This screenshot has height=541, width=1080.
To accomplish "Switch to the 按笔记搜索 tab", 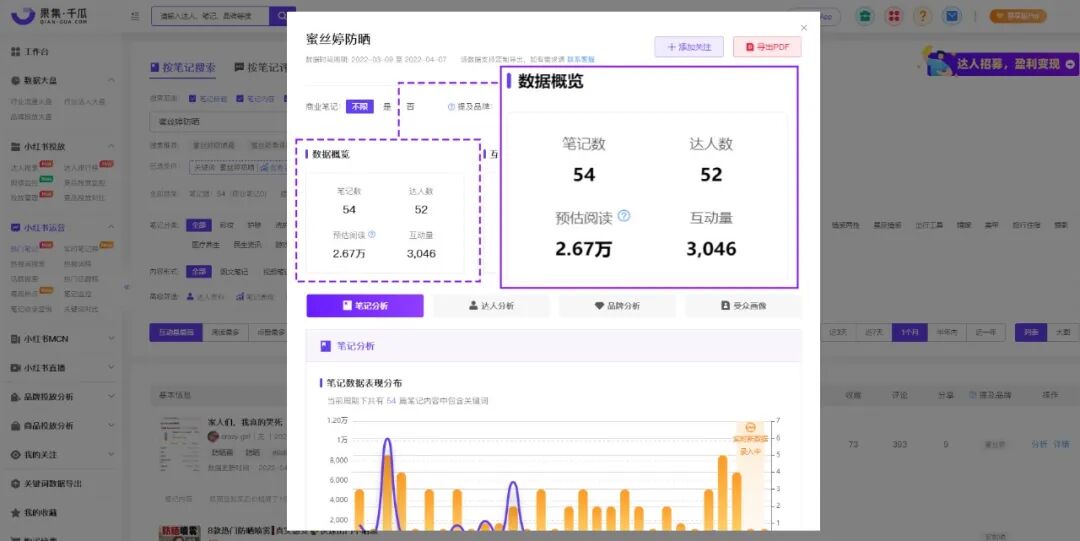I will pyautogui.click(x=183, y=68).
